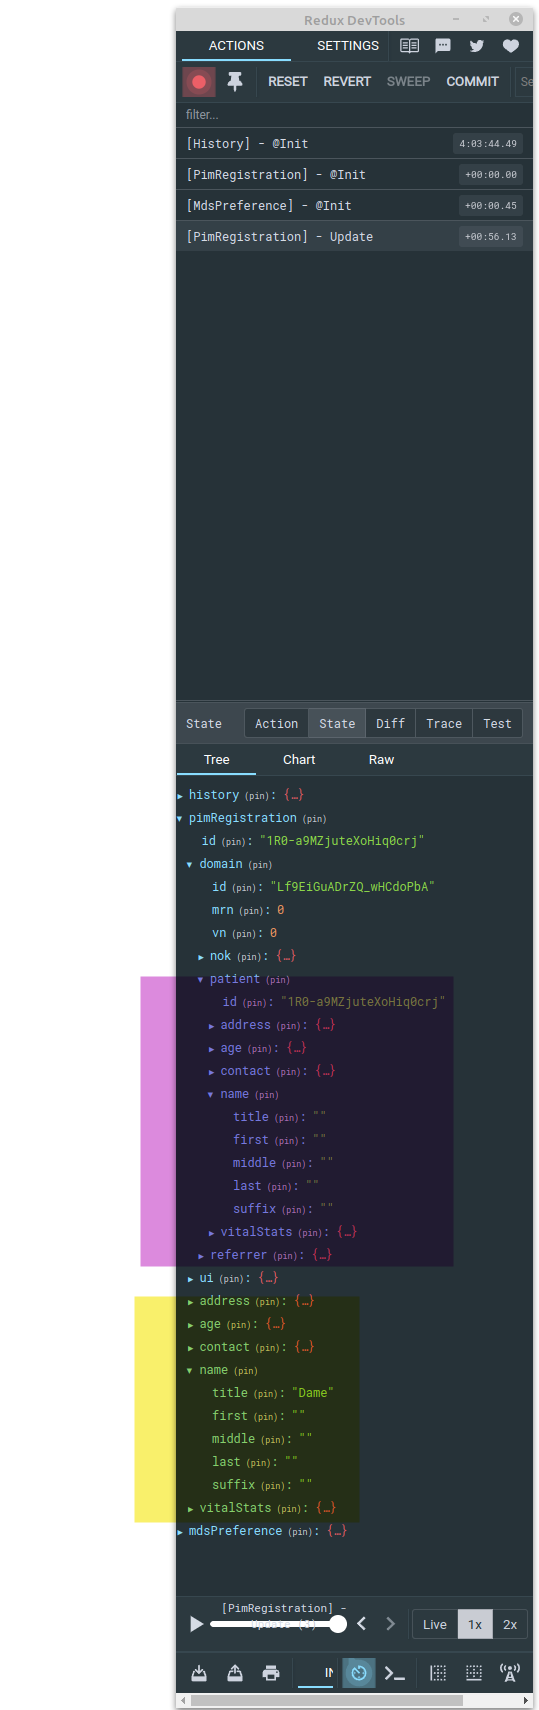
Task: Select the 2x playback speed
Action: (x=510, y=1624)
